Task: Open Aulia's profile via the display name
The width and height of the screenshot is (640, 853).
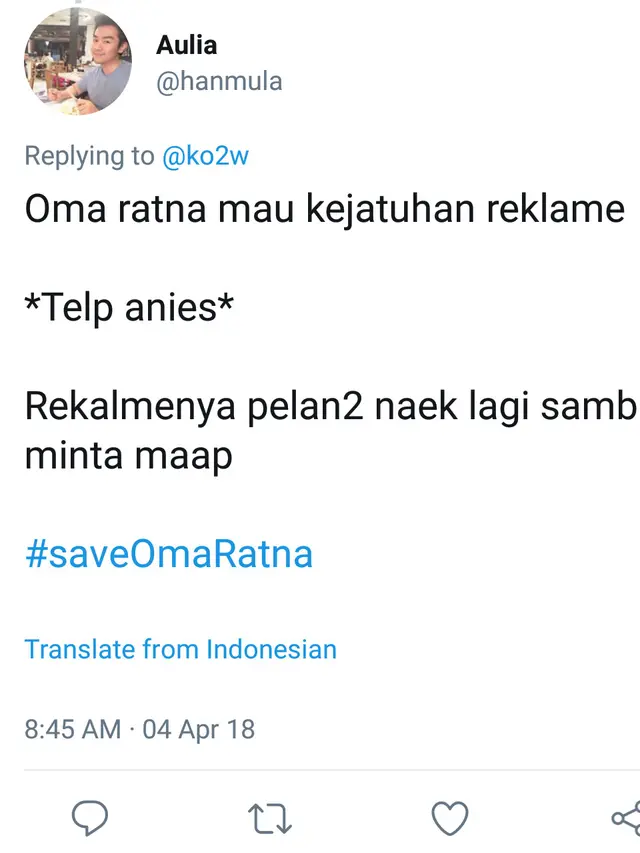Action: tap(188, 44)
